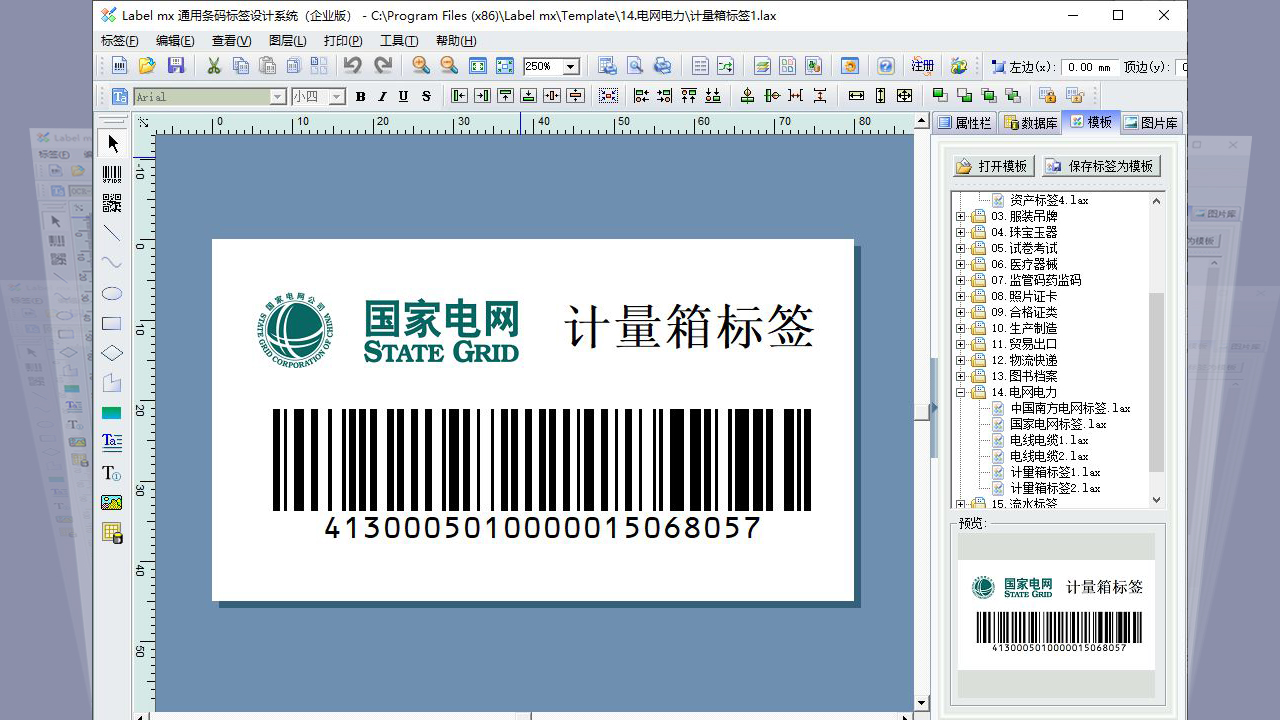Select the barcode tool

click(x=112, y=173)
